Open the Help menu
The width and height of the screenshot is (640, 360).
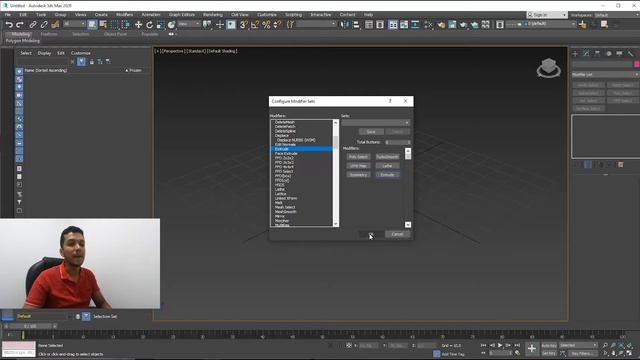pos(368,15)
